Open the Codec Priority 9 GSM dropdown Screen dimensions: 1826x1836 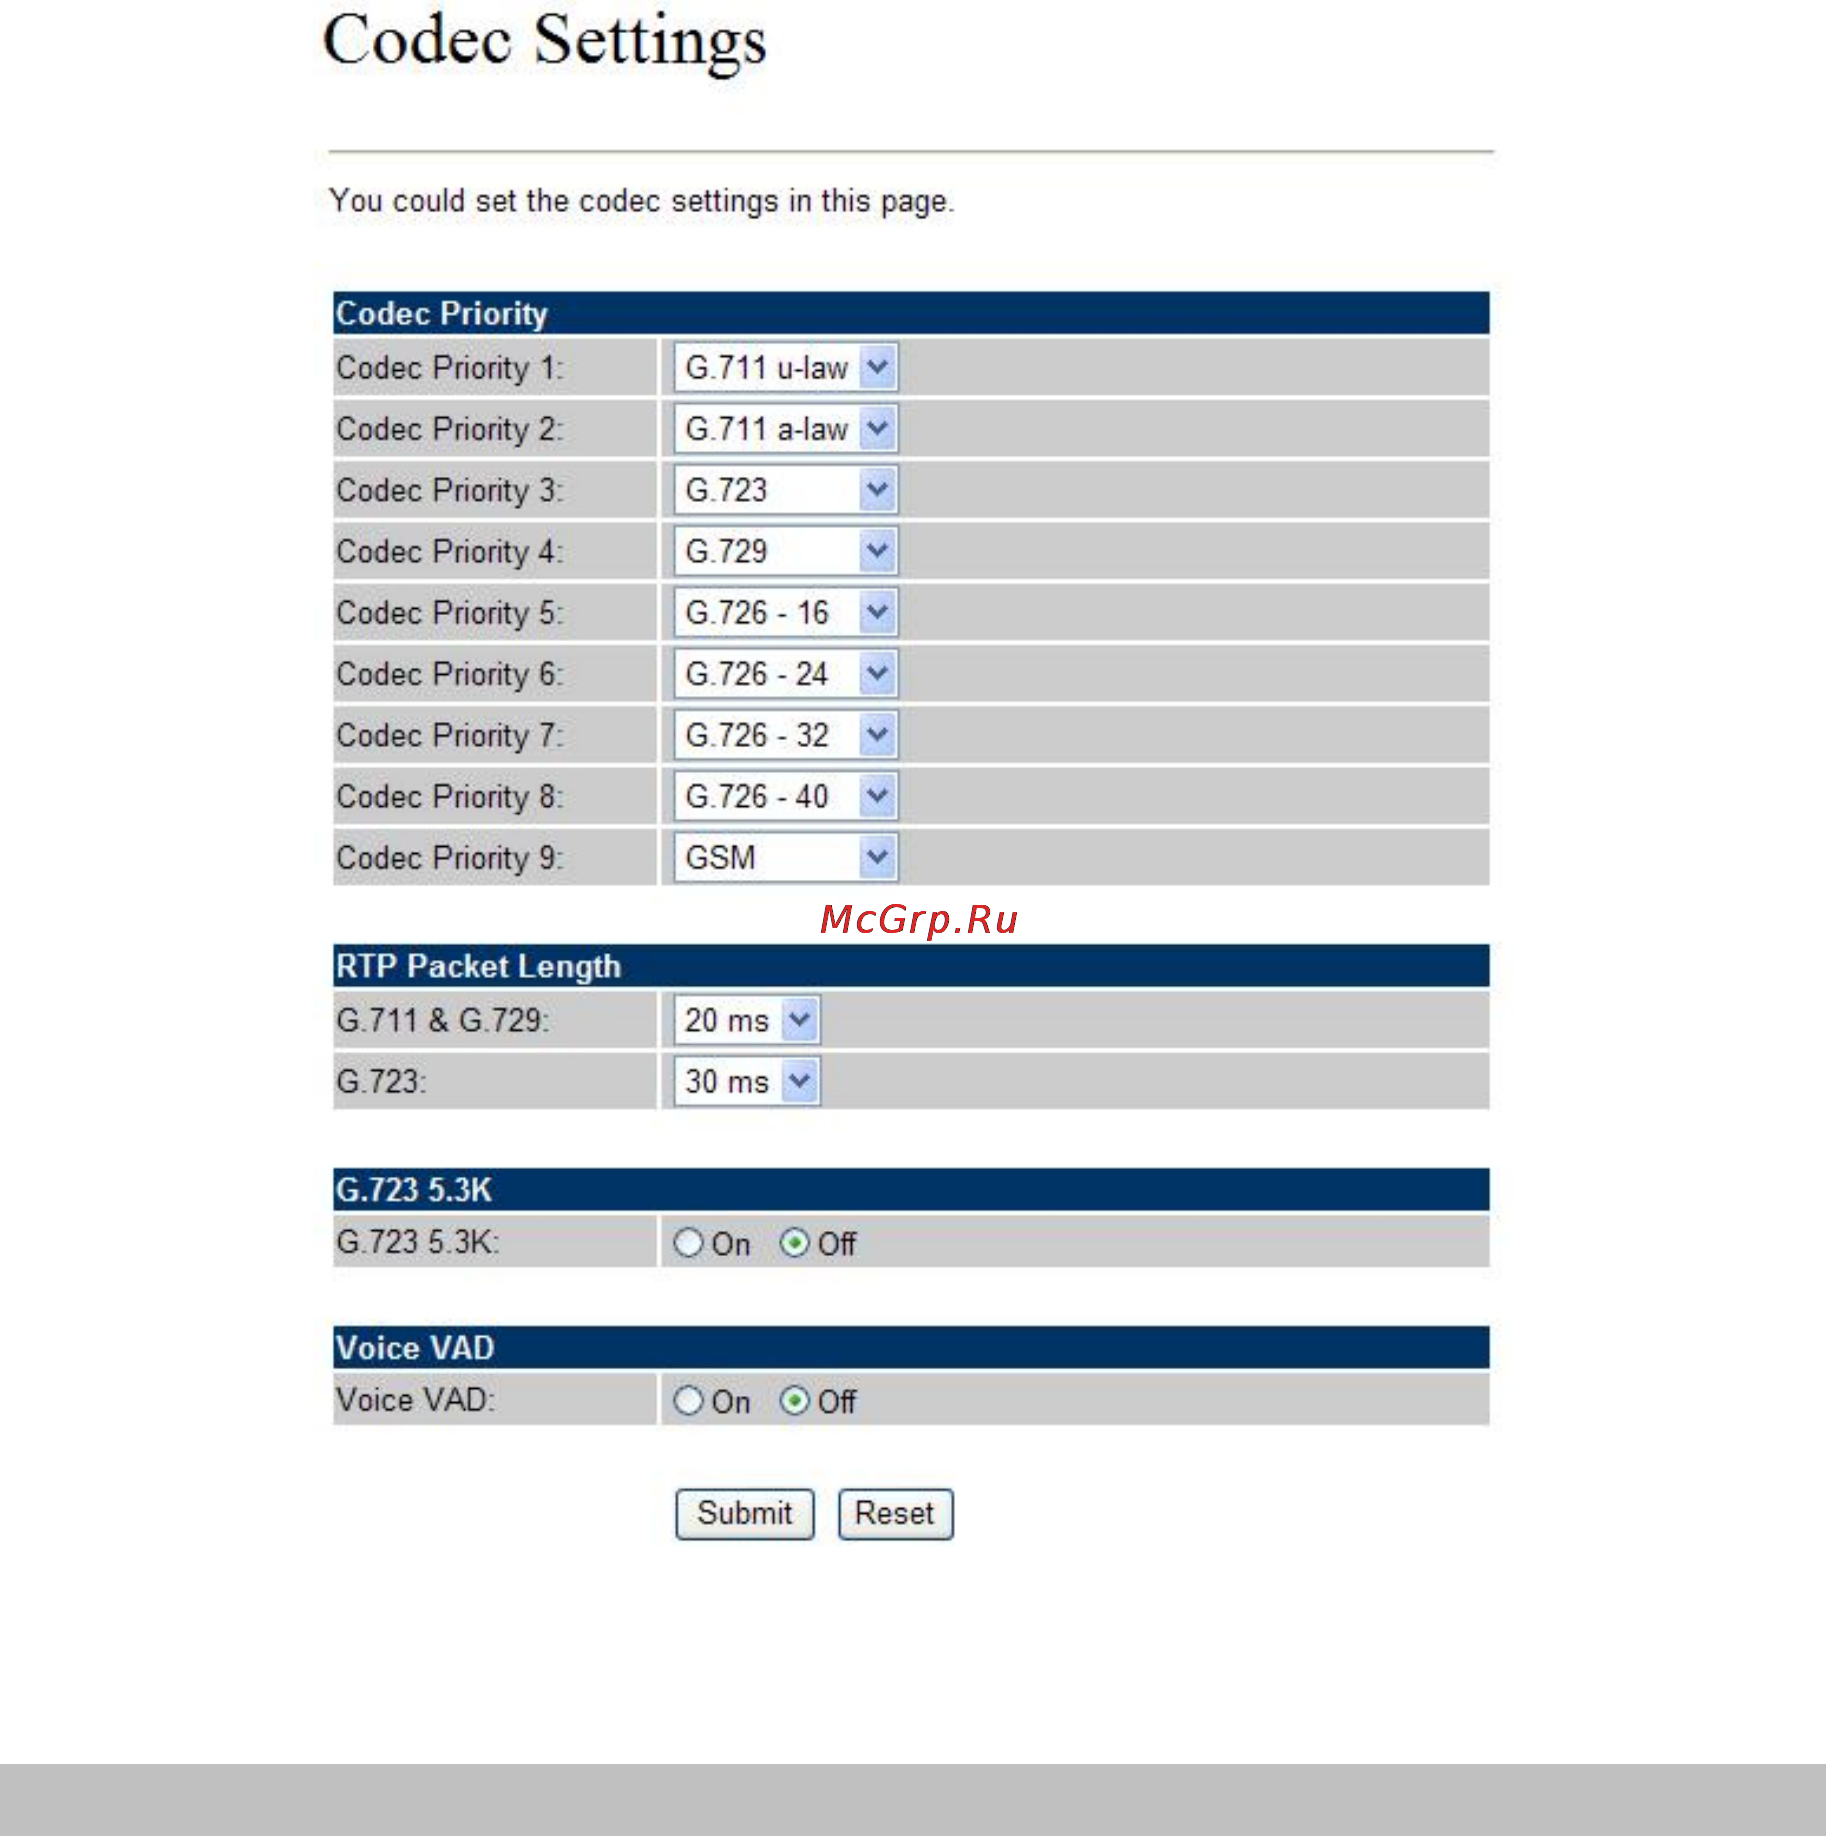[x=785, y=857]
